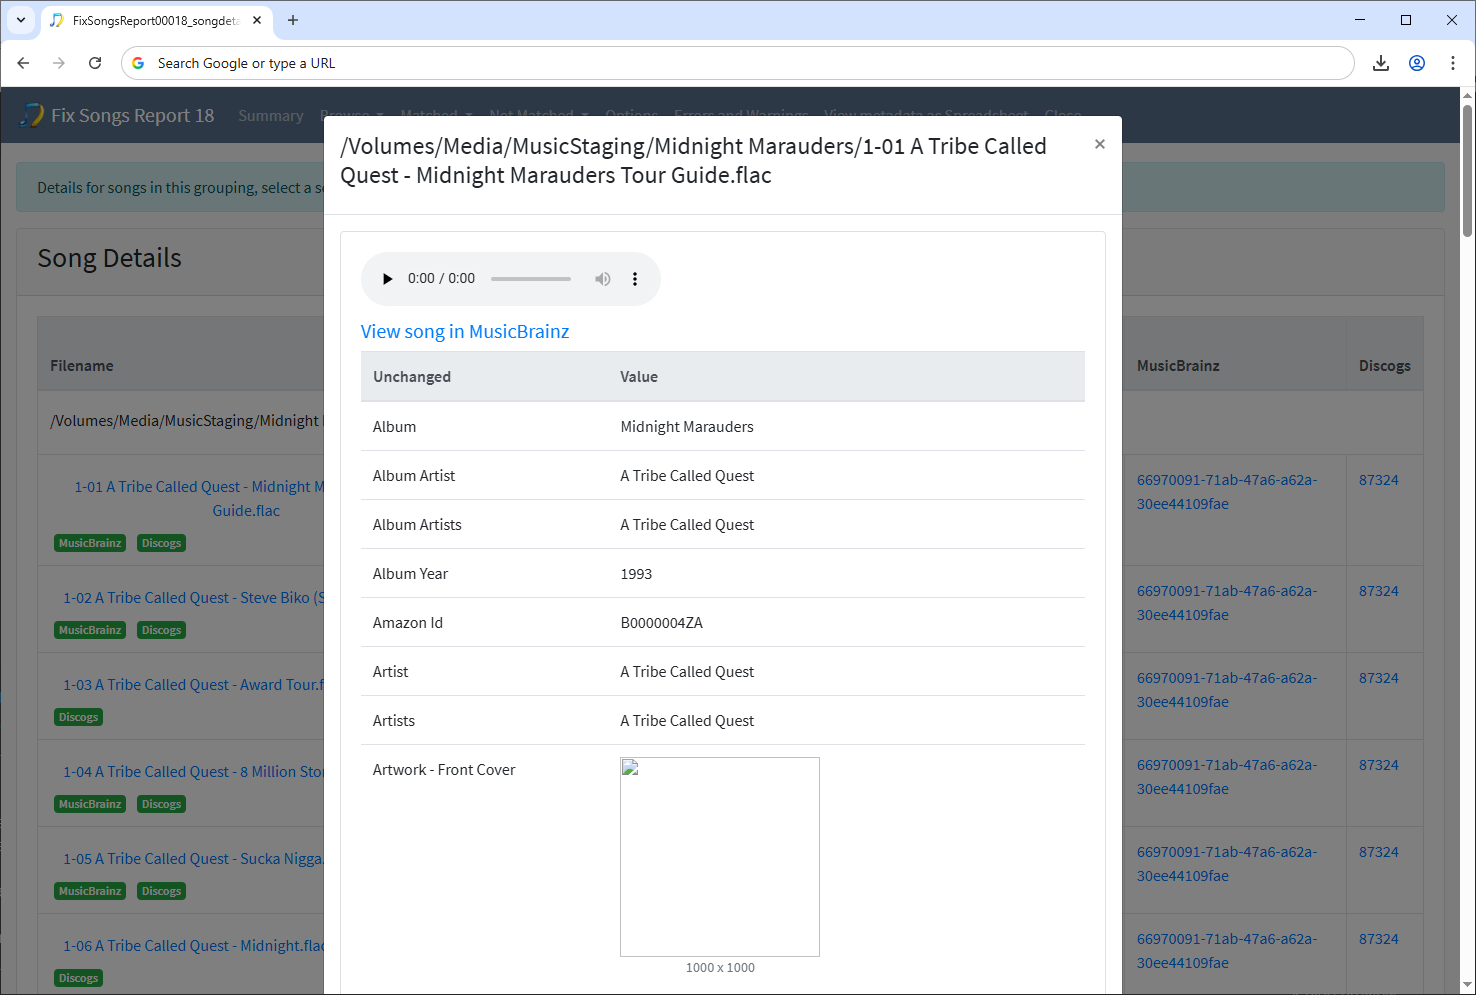Focus the address bar search field
1476x995 pixels.
tap(737, 63)
